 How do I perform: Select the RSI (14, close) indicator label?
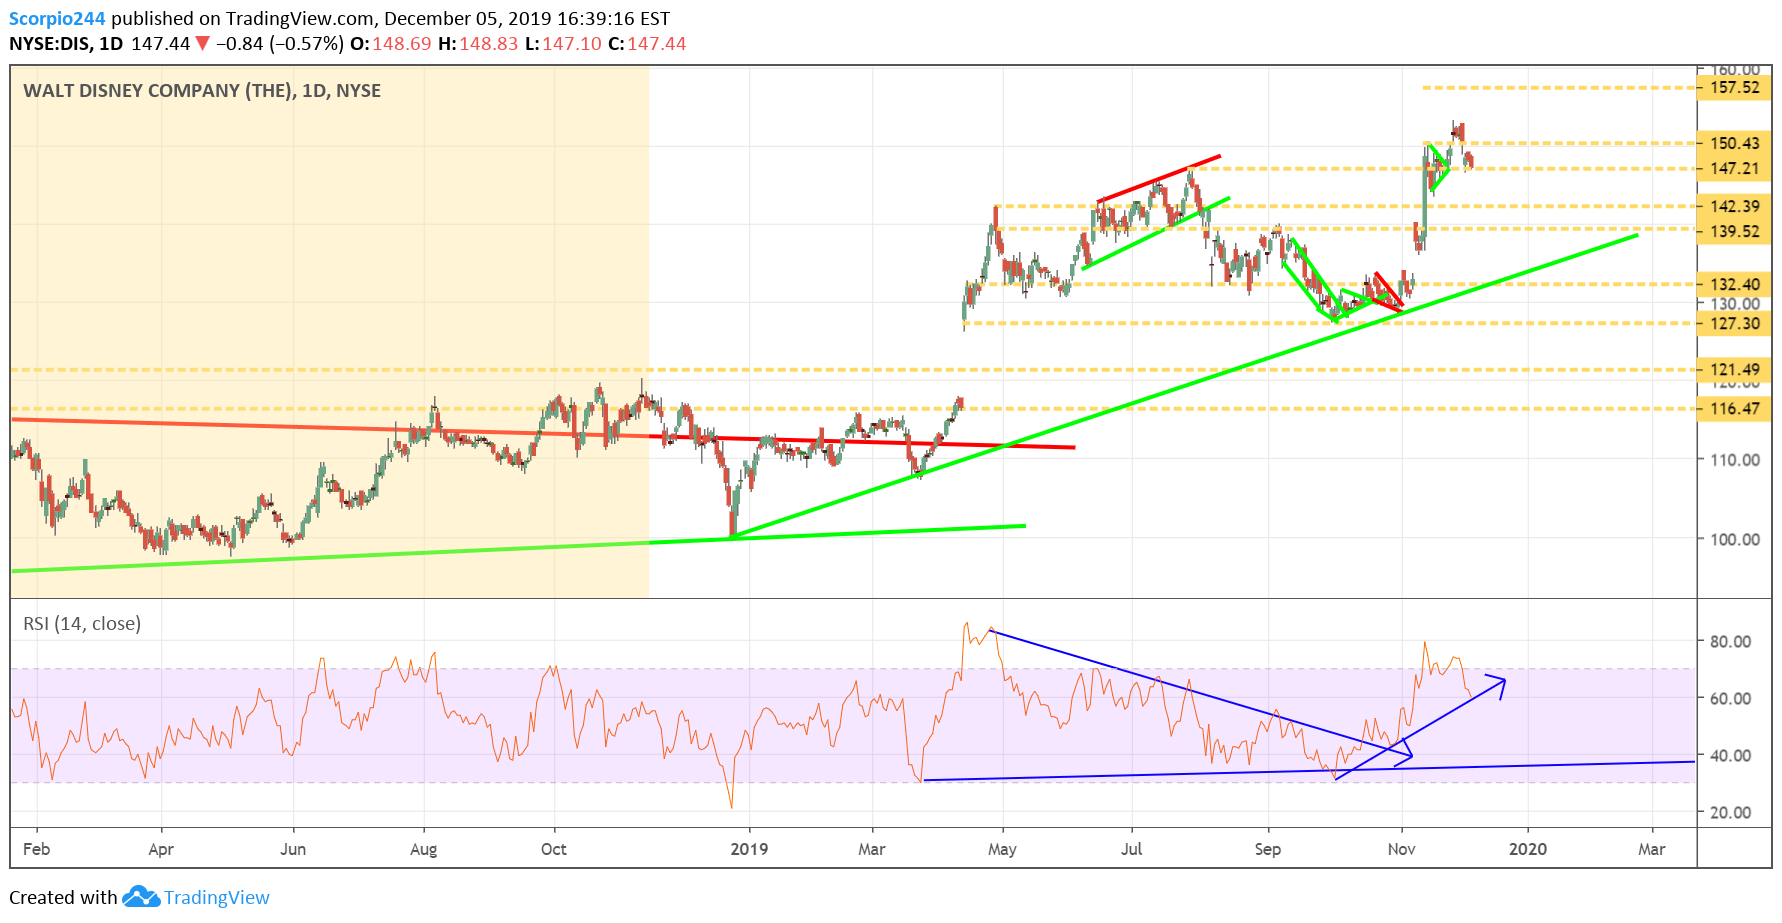pos(82,624)
